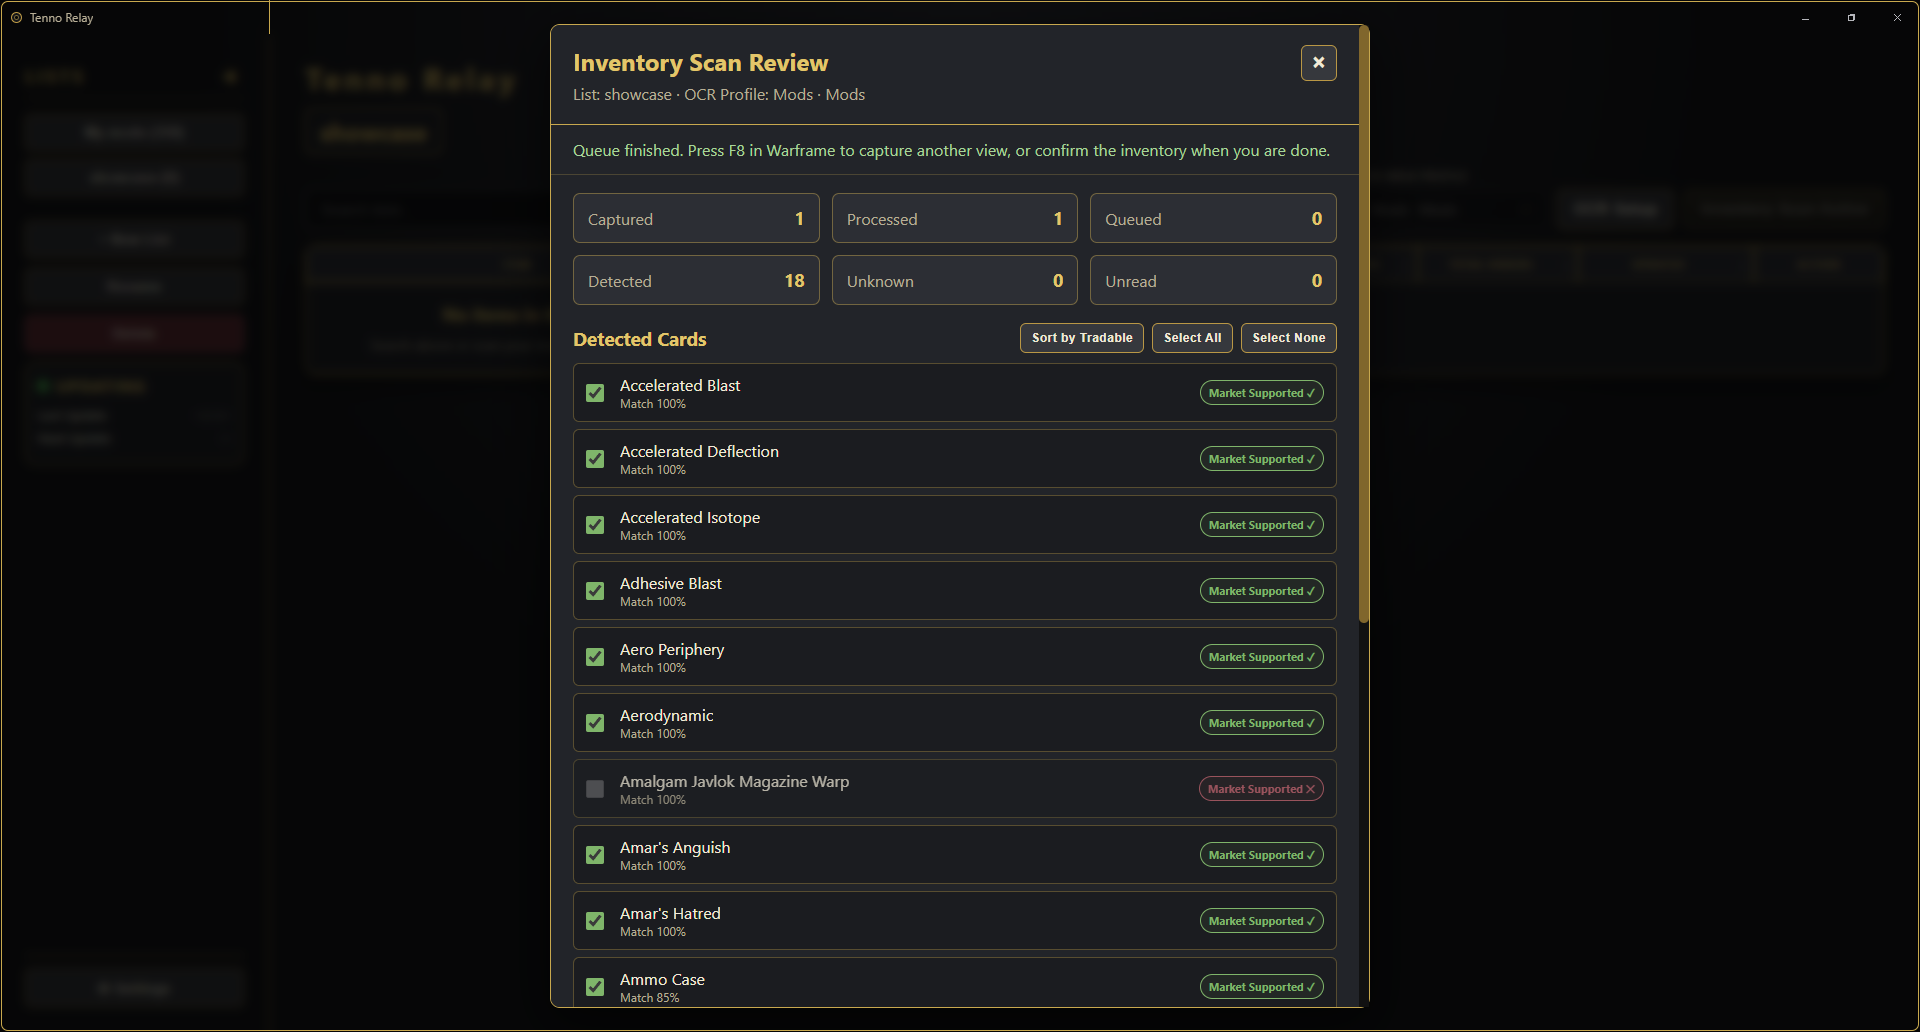Click Market Supported badge for Accelerated Blast
This screenshot has height=1032, width=1920.
(1262, 393)
